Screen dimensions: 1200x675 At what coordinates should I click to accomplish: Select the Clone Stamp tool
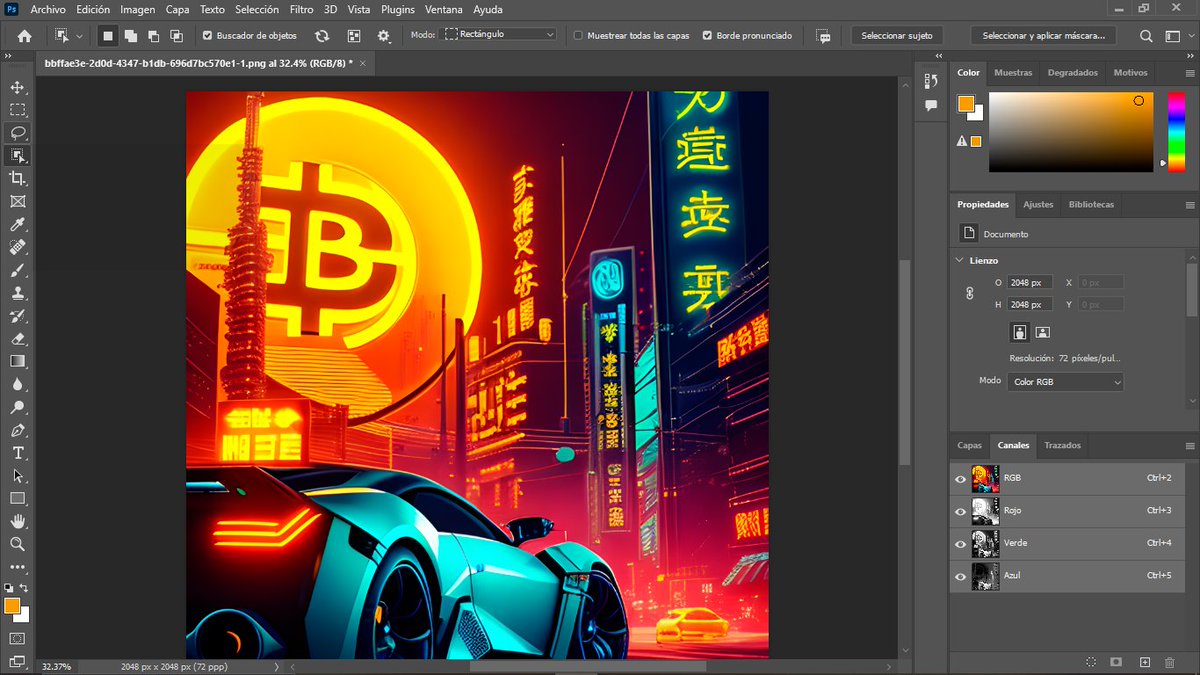coord(18,293)
